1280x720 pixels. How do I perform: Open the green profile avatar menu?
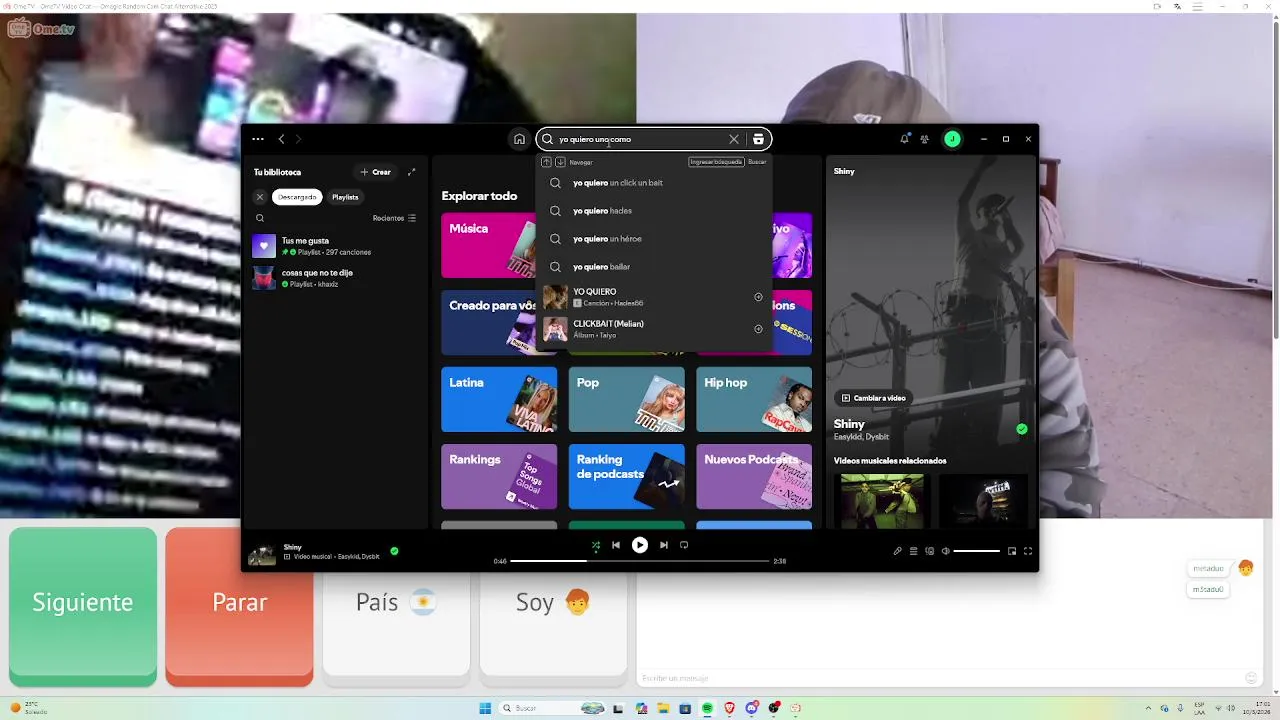(x=952, y=139)
